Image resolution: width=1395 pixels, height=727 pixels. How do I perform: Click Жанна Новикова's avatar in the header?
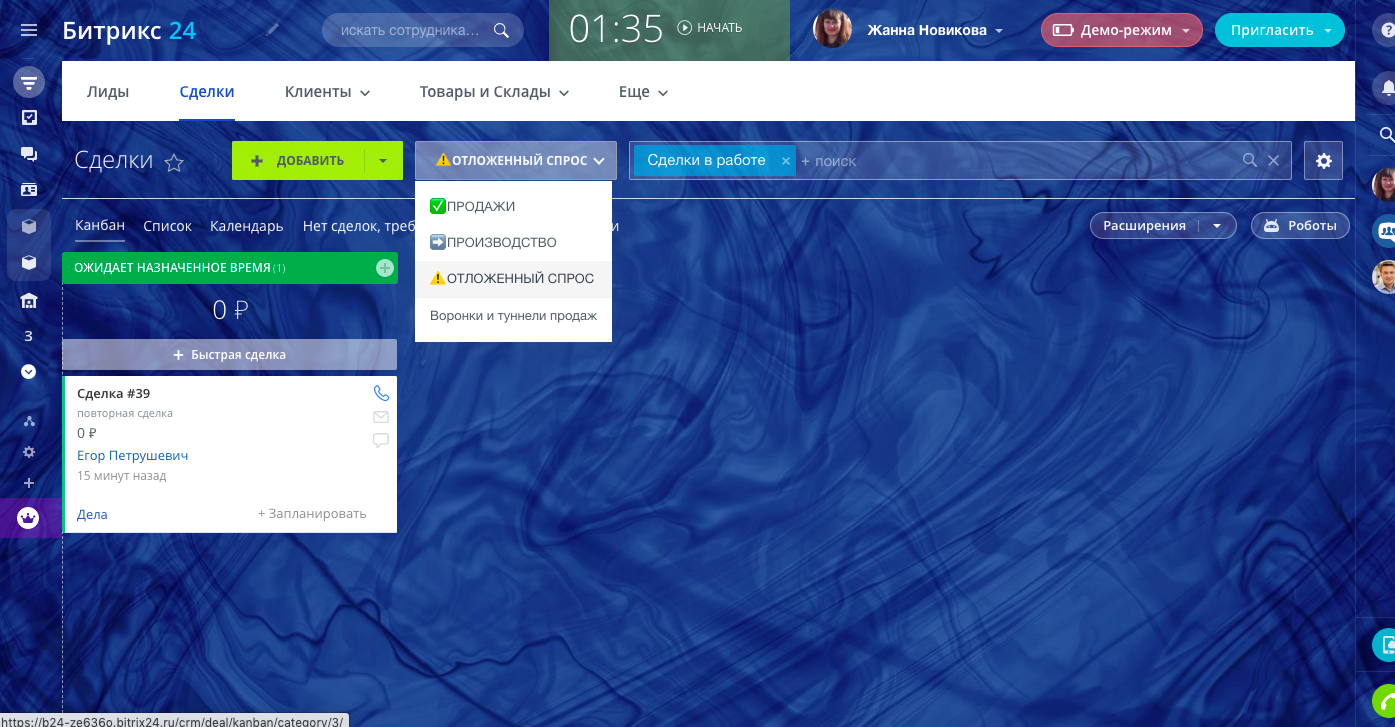833,30
